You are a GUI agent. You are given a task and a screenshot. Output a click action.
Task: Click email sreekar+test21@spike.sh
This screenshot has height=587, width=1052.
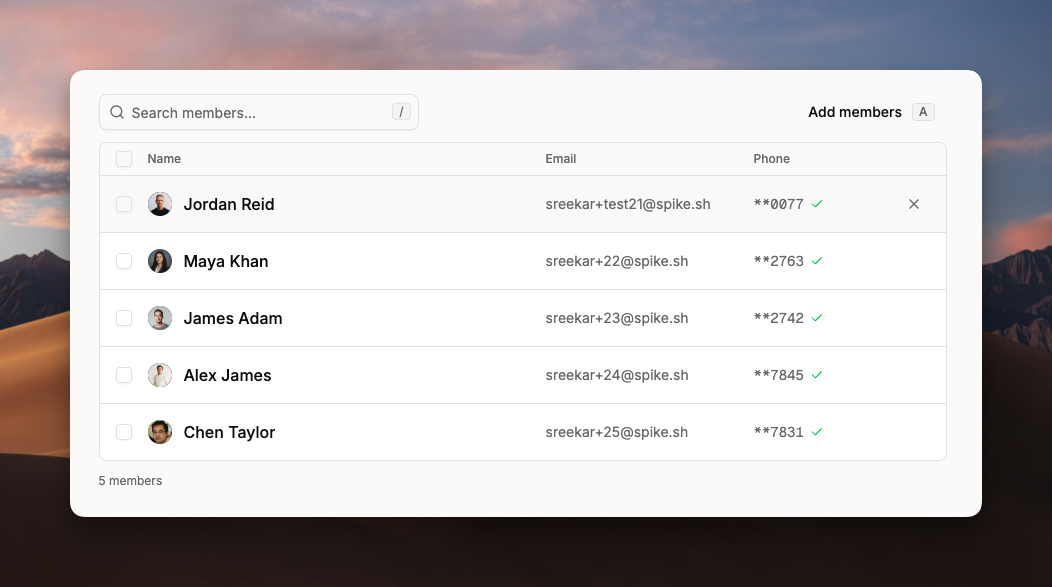(x=628, y=204)
